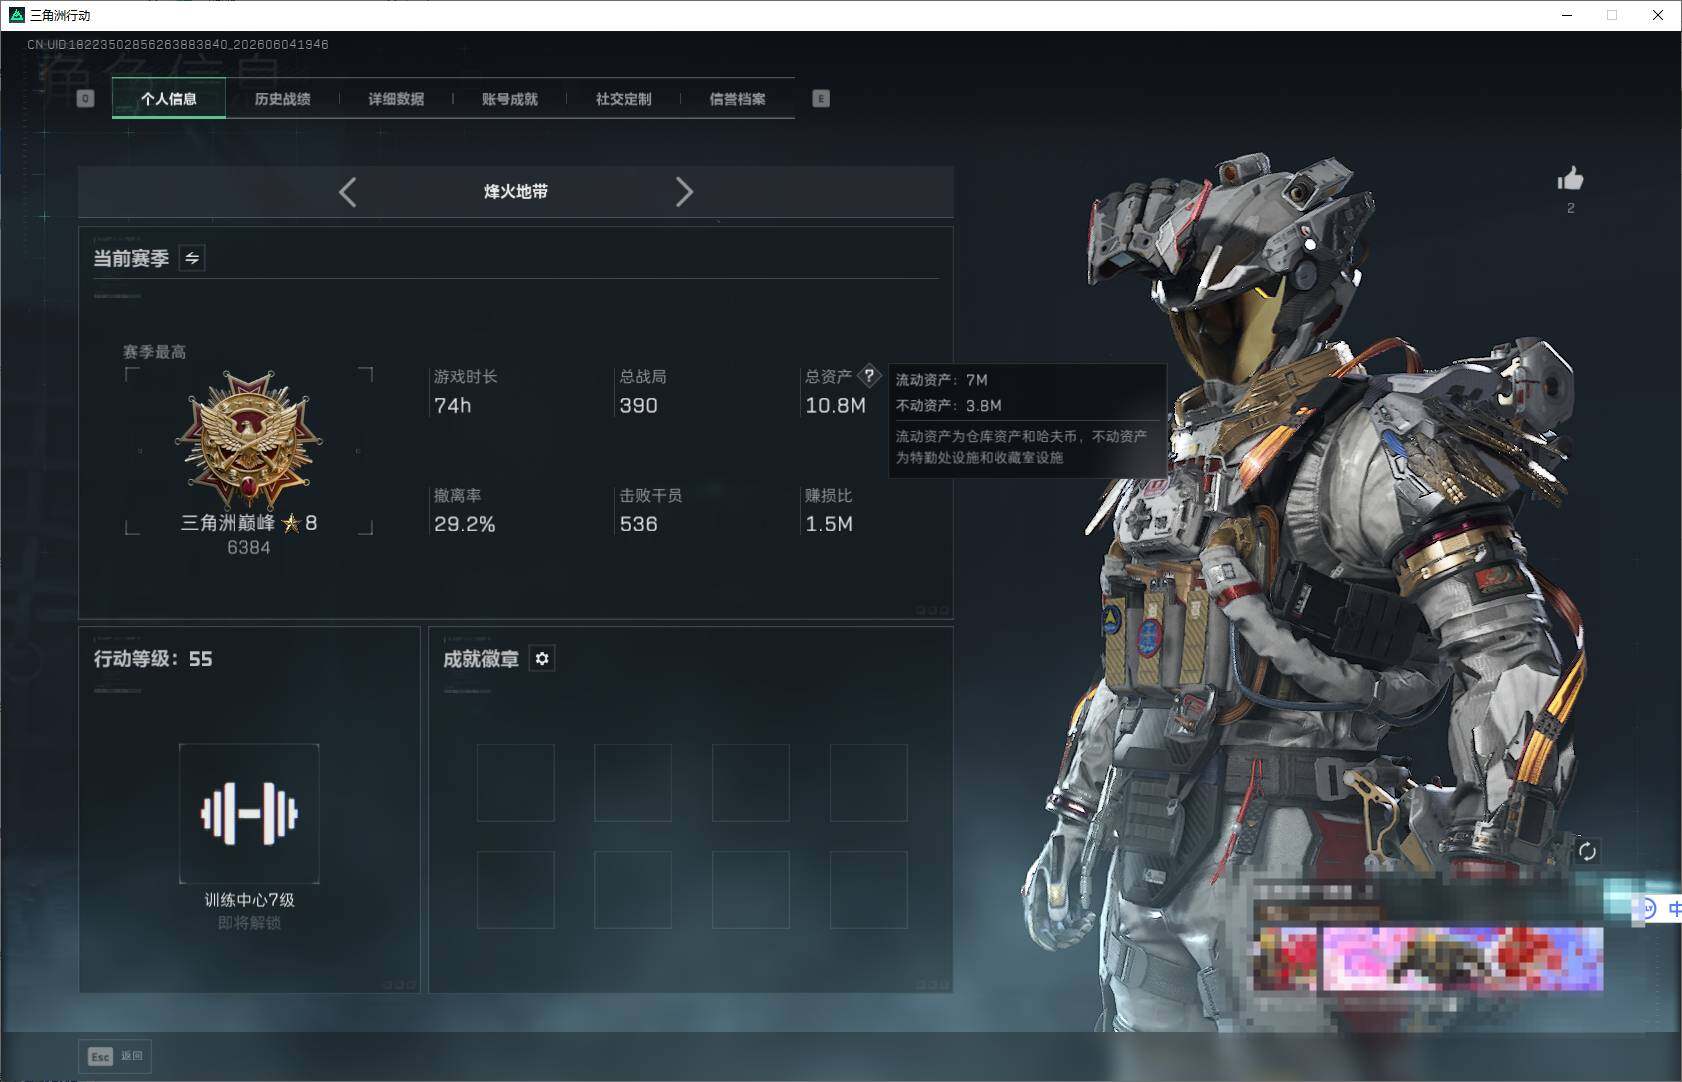Click the 击败干员 536 value
The height and width of the screenshot is (1082, 1682).
[x=638, y=524]
